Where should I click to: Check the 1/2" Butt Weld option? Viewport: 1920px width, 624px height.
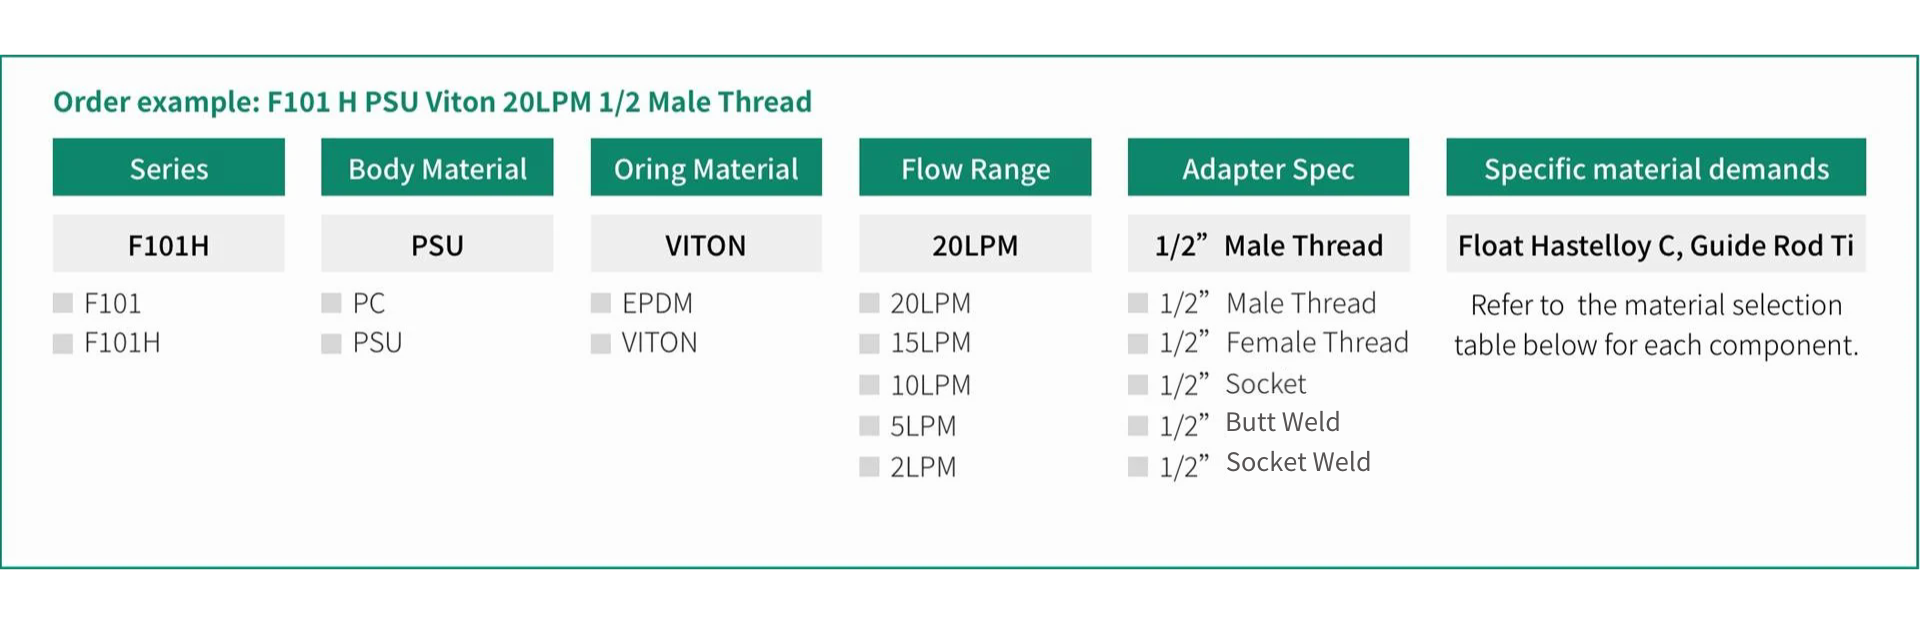click(1138, 426)
